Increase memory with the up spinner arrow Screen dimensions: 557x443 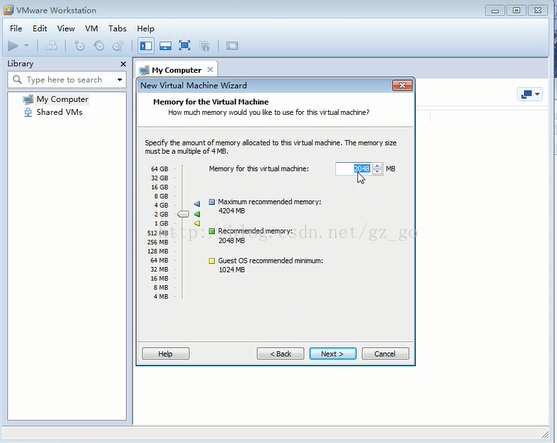(377, 166)
